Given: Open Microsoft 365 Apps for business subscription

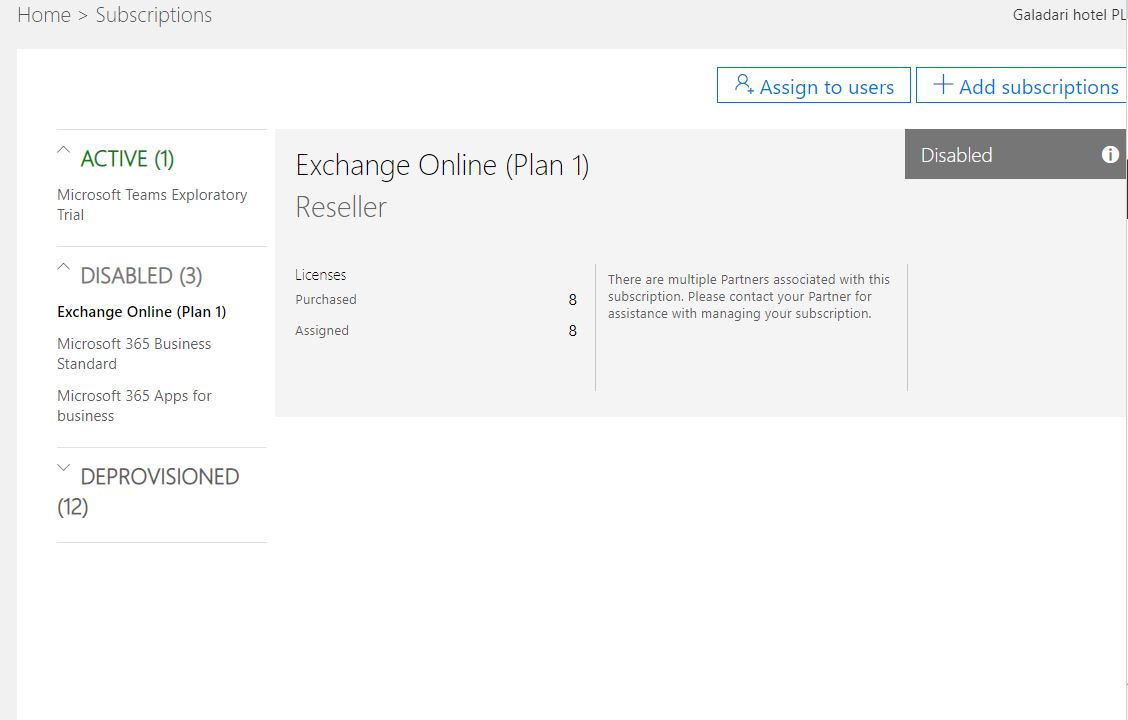Looking at the screenshot, I should (135, 406).
